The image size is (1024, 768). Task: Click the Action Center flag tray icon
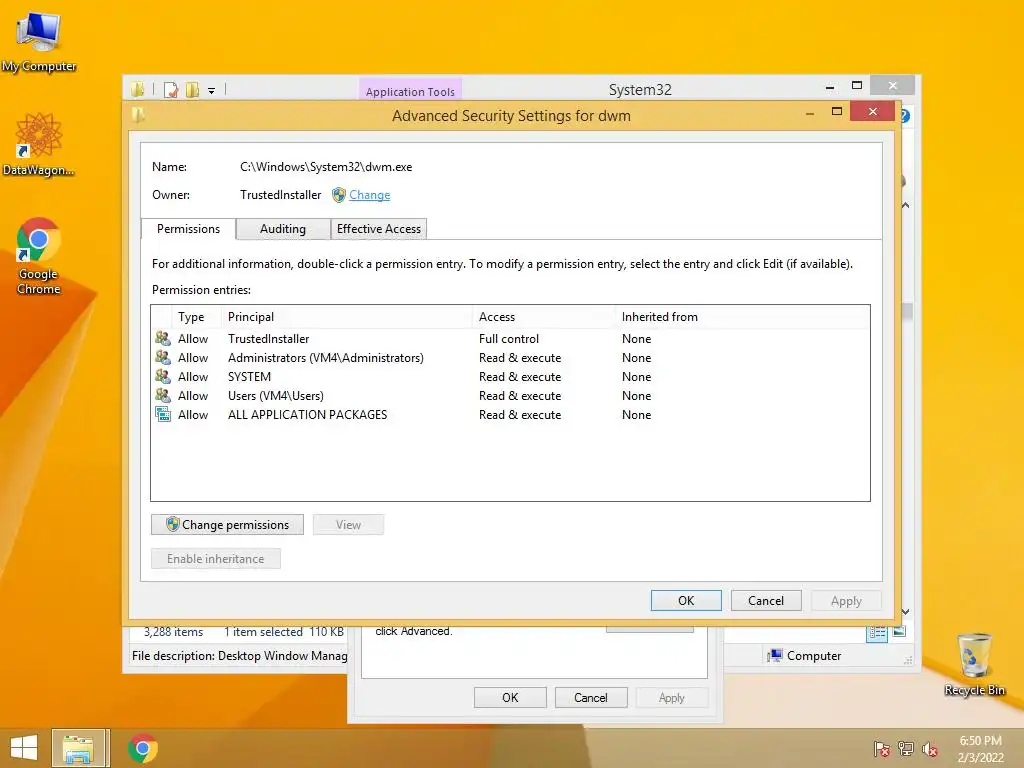[x=881, y=749]
